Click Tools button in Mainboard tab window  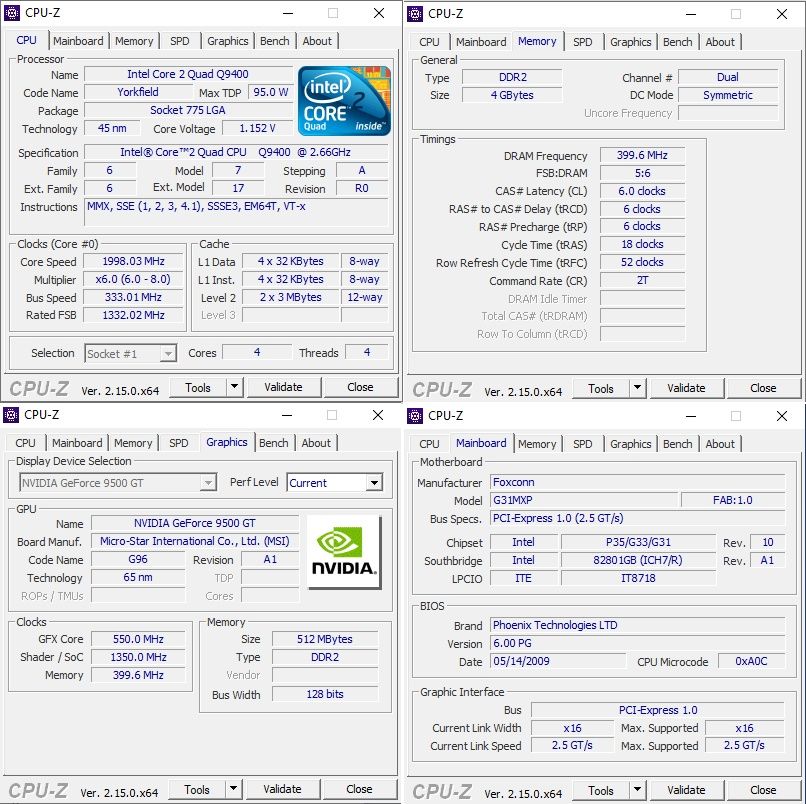[x=600, y=790]
